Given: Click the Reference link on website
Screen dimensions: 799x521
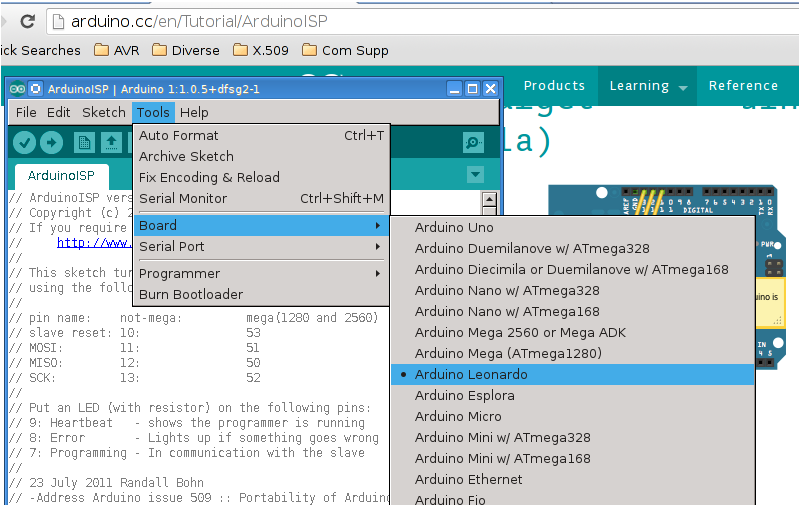Looking at the screenshot, I should point(743,86).
